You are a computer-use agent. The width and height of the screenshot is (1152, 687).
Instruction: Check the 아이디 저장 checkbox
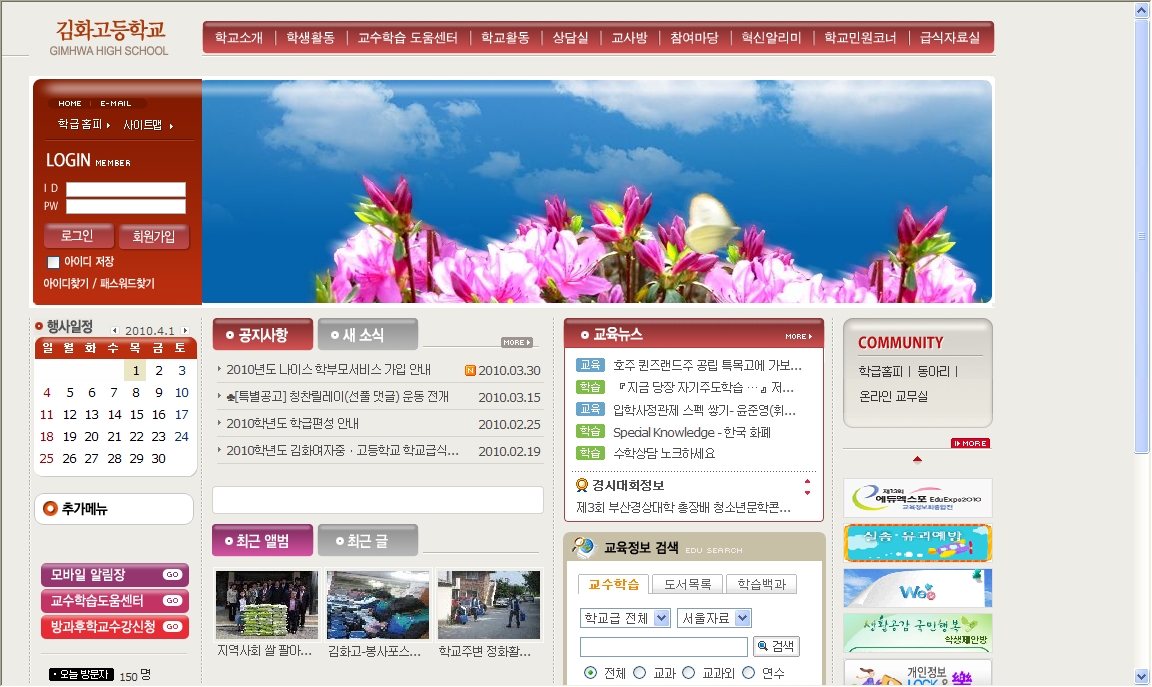tap(54, 262)
